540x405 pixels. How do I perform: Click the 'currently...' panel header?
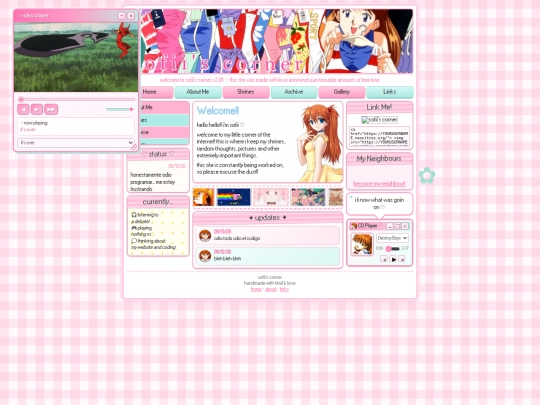(x=158, y=202)
